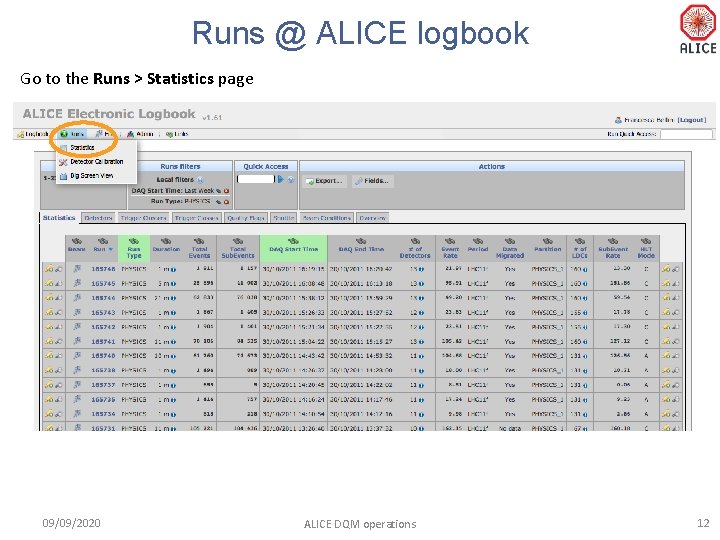Focus the Run Quick Access field at top right
The image size is (720, 540).
pos(686,134)
